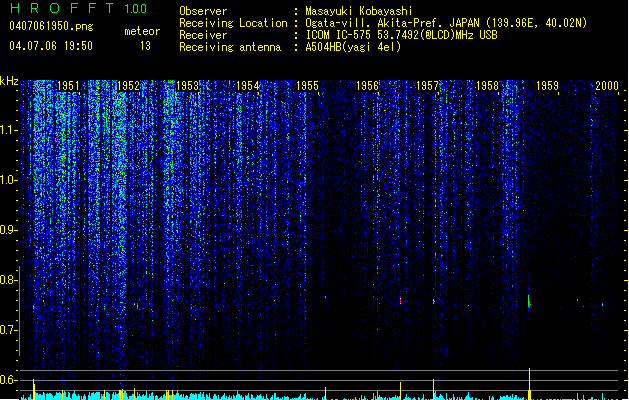Click the kHz axis unit label
Image resolution: width=629 pixels, height=400 pixels.
coord(9,81)
